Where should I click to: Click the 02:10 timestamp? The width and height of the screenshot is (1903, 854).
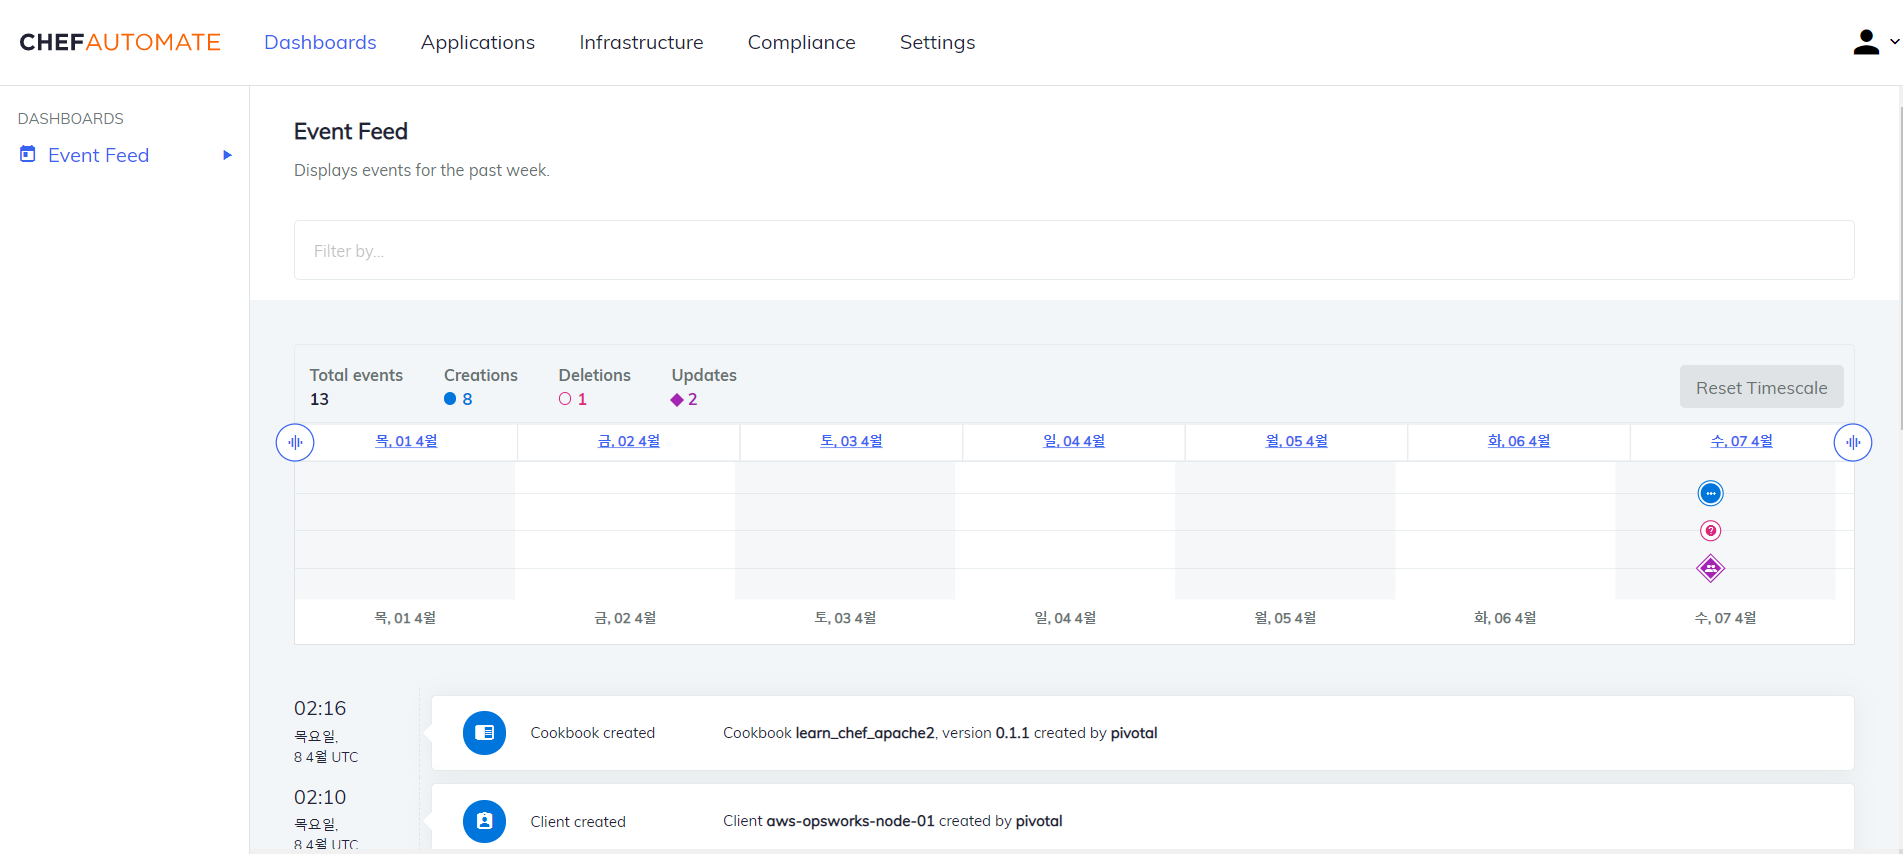pos(320,797)
